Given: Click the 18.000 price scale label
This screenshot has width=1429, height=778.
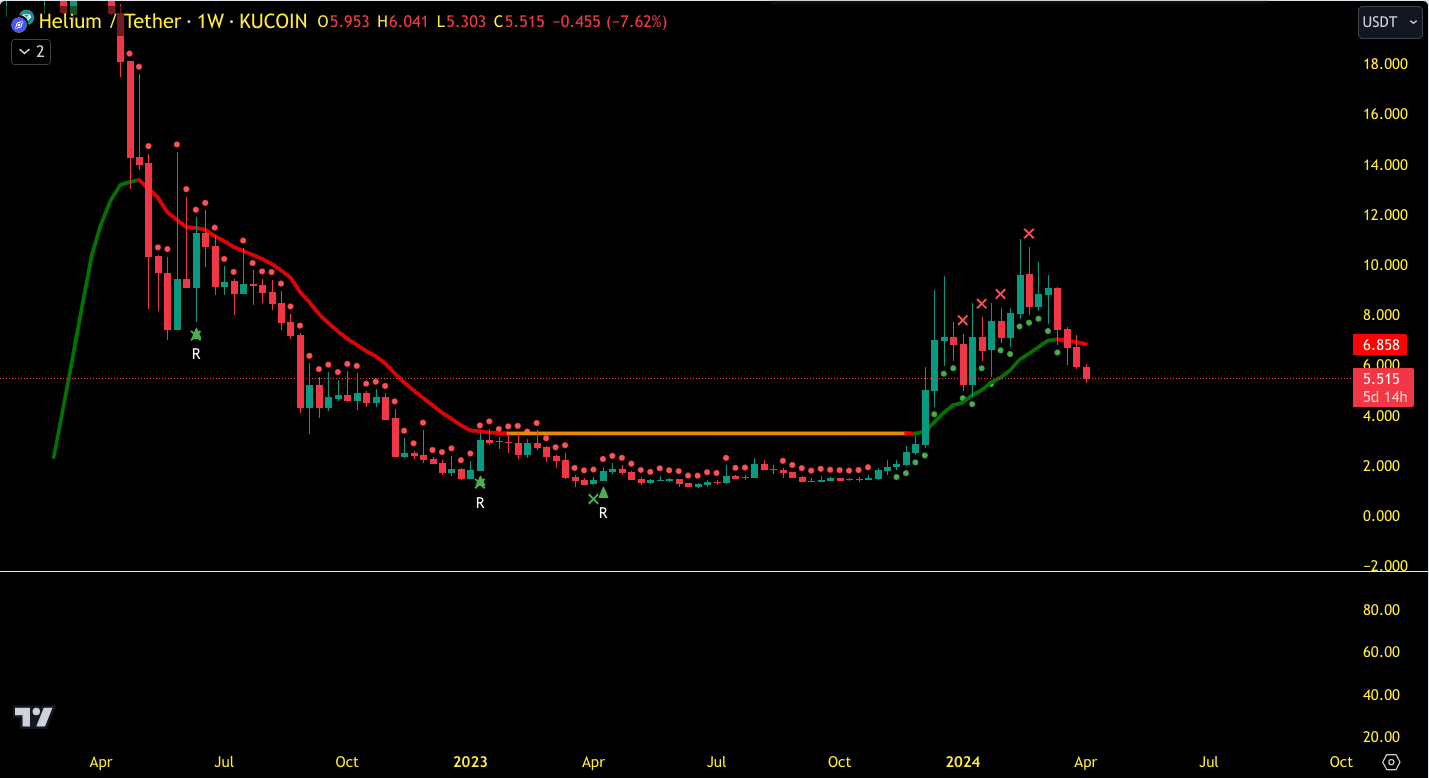Looking at the screenshot, I should (x=1385, y=64).
